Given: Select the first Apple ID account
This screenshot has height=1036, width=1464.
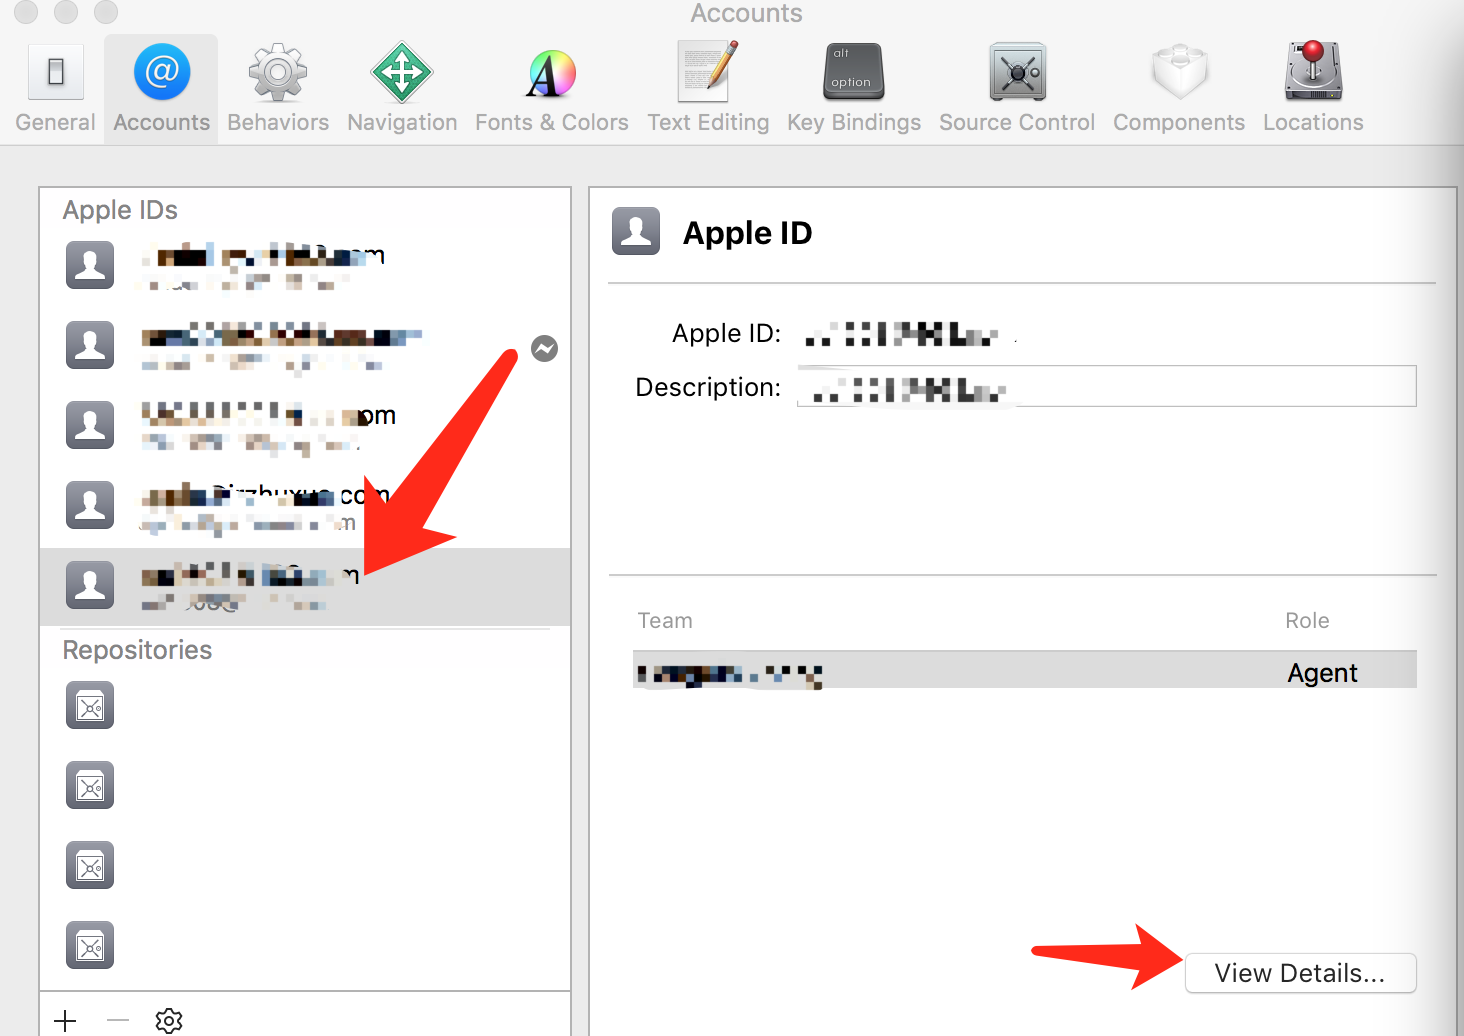Looking at the screenshot, I should click(x=305, y=266).
